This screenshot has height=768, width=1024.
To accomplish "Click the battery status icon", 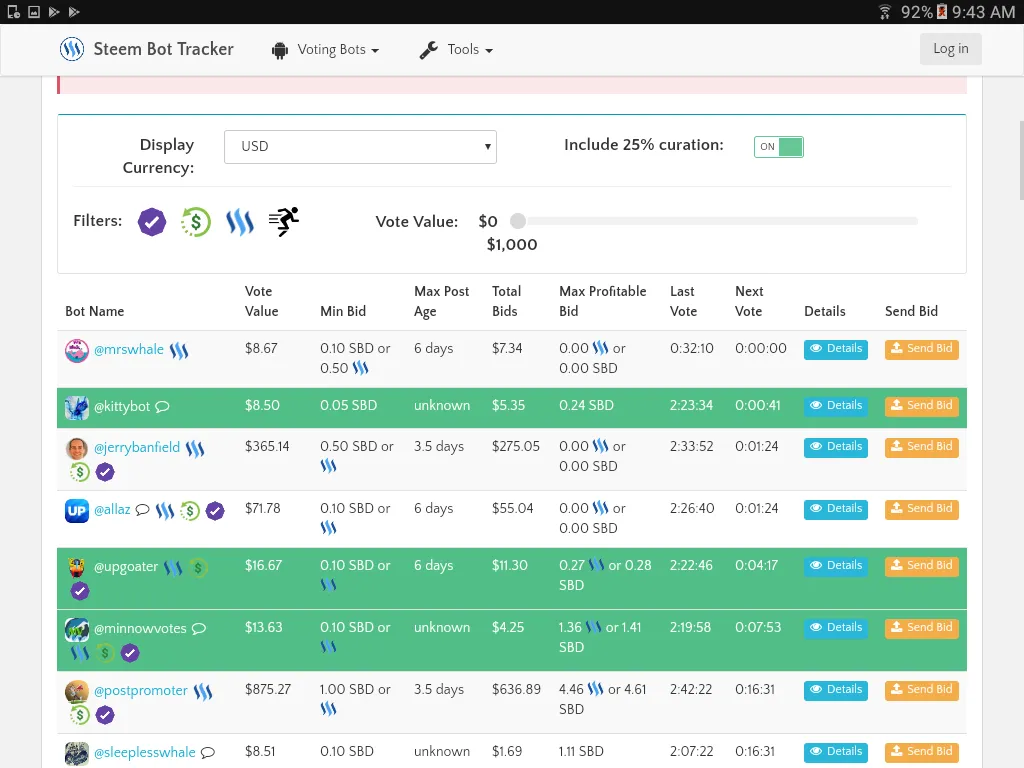I will click(x=942, y=12).
